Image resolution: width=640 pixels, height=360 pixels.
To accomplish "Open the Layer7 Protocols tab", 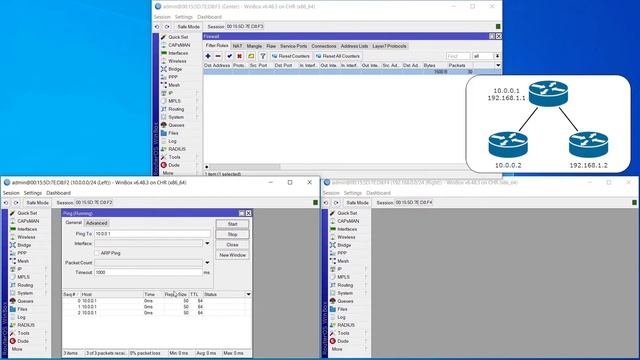I will click(389, 46).
